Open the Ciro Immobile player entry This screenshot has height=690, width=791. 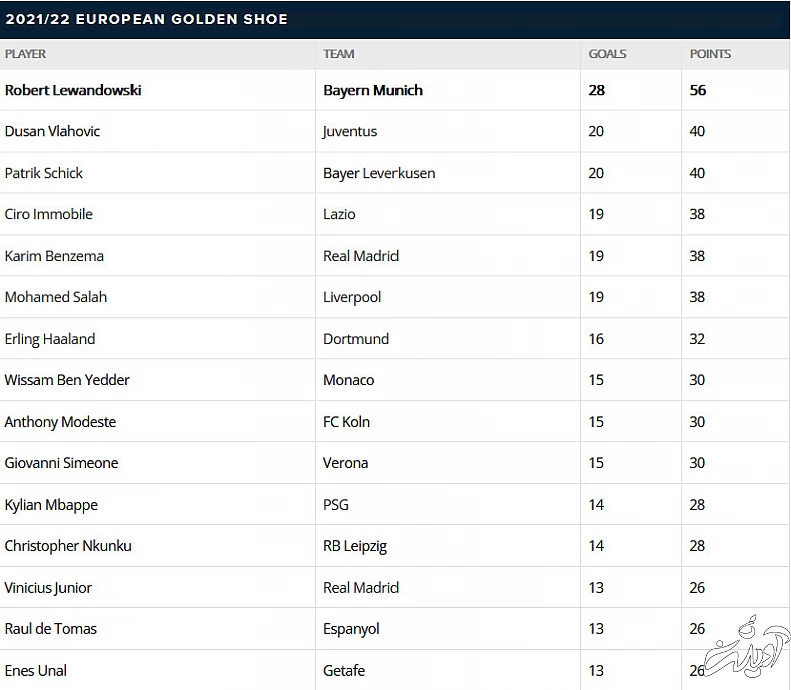(49, 214)
